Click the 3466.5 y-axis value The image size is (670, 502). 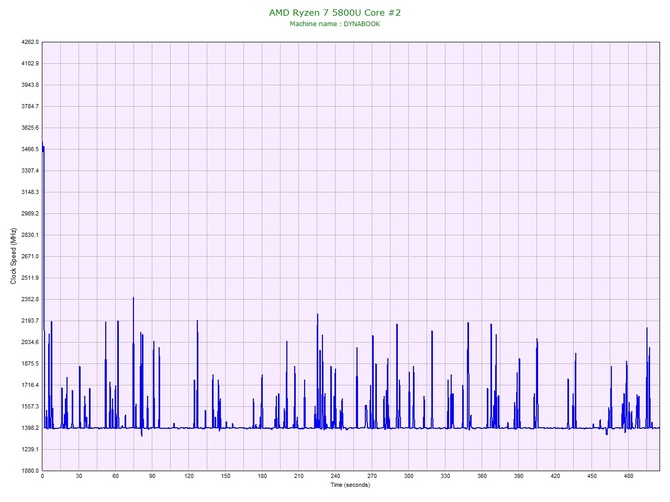(x=30, y=150)
